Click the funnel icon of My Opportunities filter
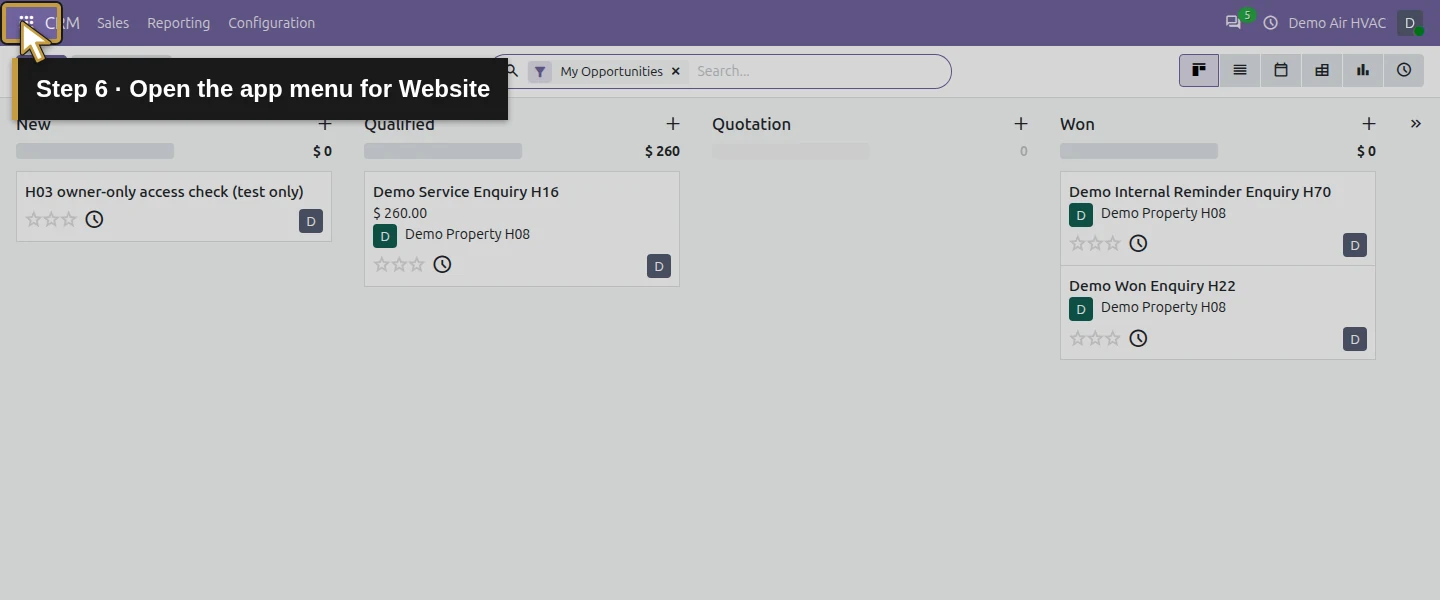The height and width of the screenshot is (600, 1440). [x=540, y=71]
